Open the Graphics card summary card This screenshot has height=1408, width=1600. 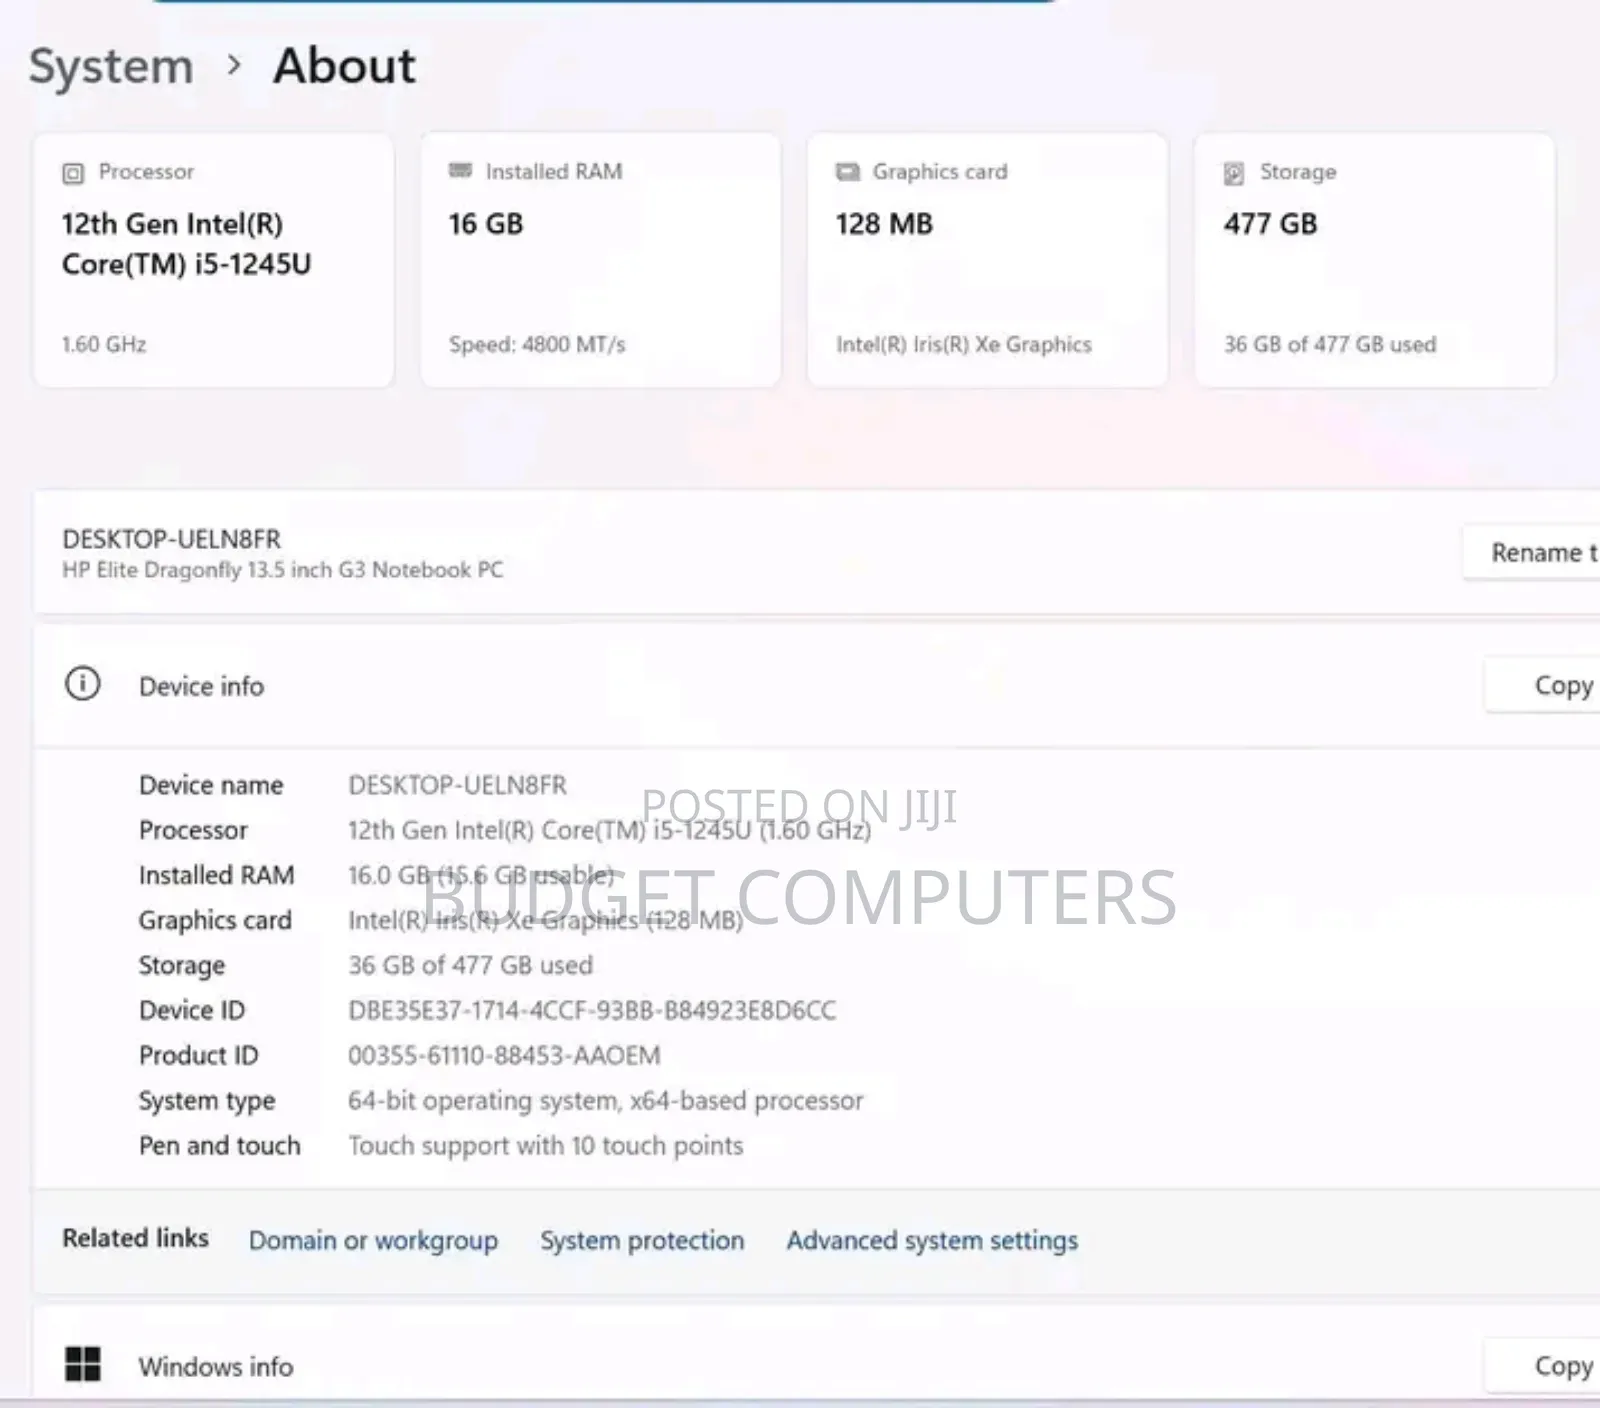987,260
